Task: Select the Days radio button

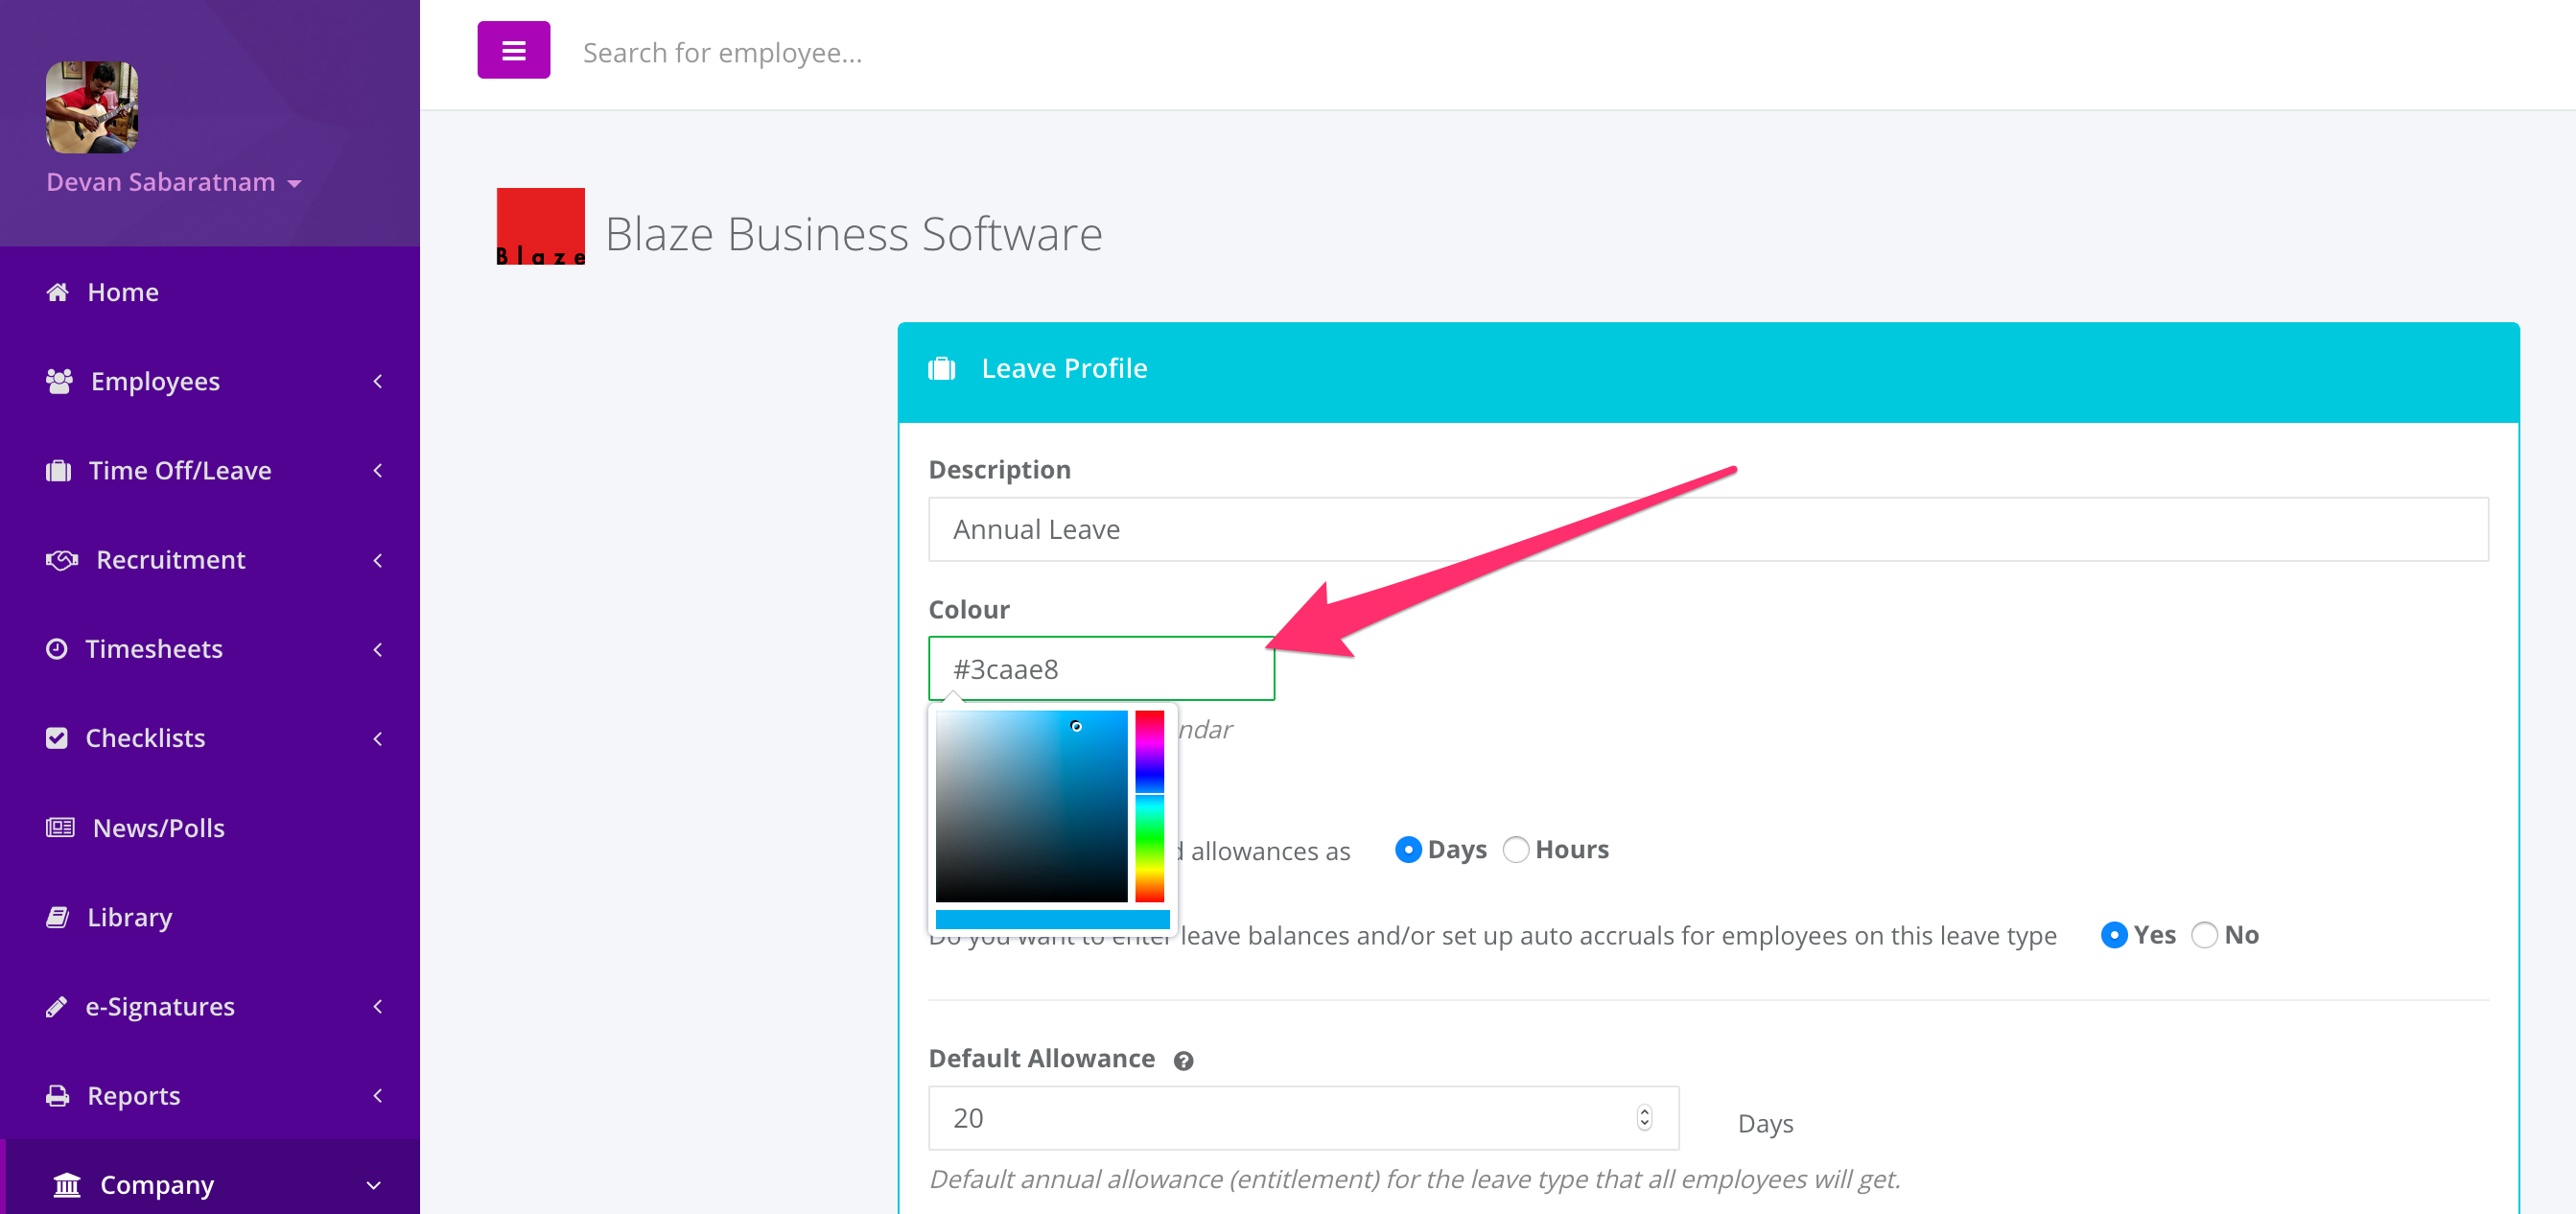Action: tap(1407, 849)
